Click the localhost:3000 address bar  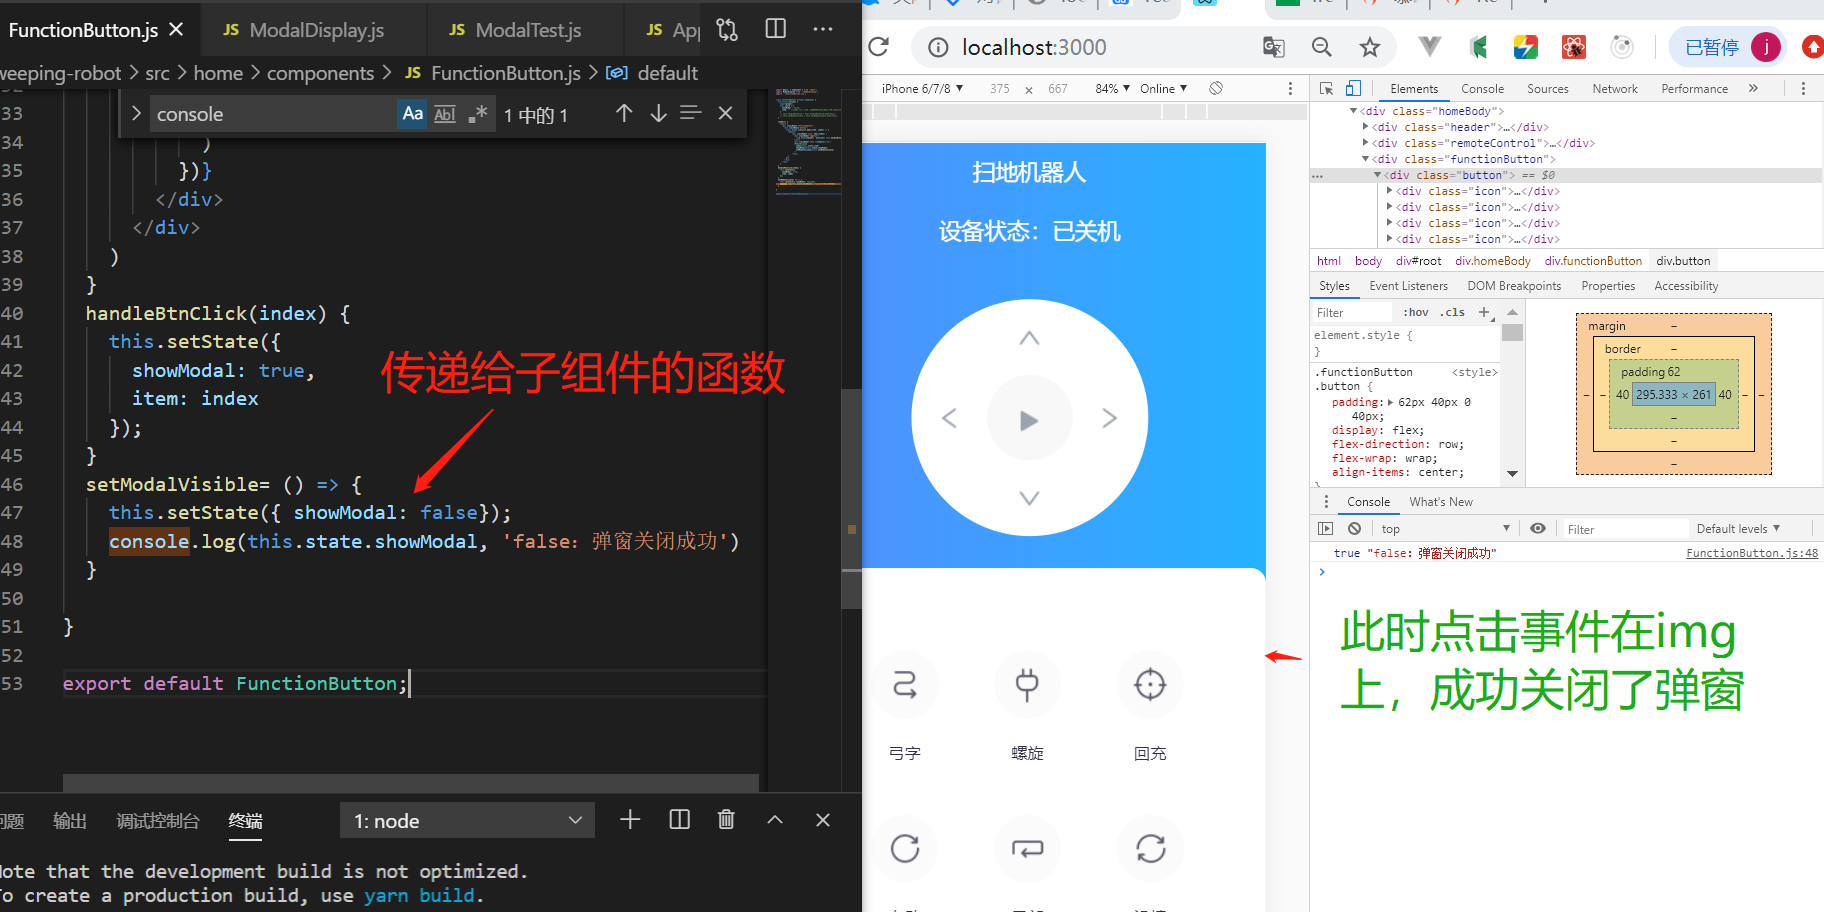coord(1034,47)
